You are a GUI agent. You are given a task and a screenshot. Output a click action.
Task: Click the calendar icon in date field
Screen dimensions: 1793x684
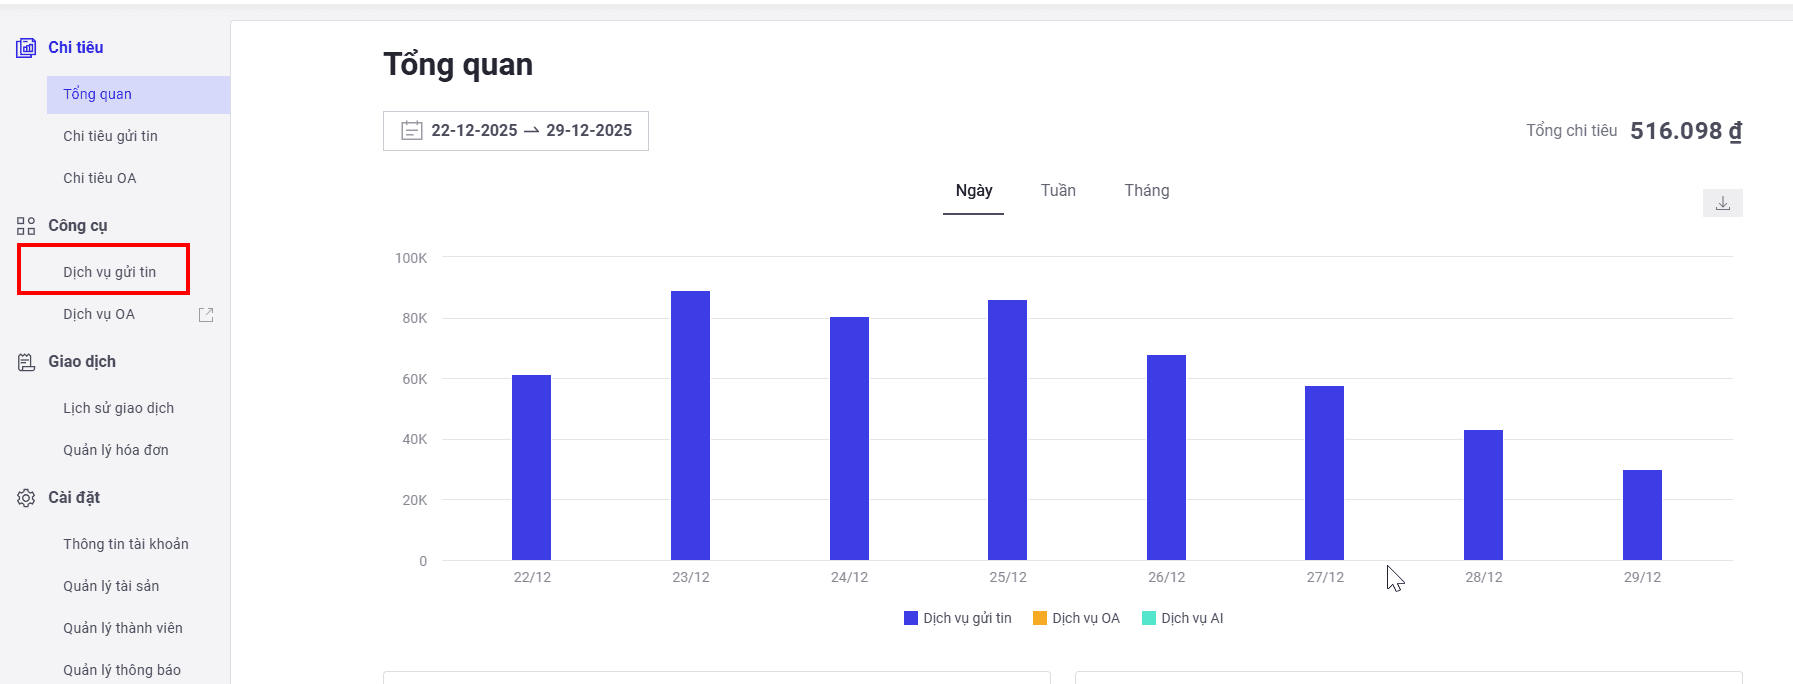click(x=411, y=131)
